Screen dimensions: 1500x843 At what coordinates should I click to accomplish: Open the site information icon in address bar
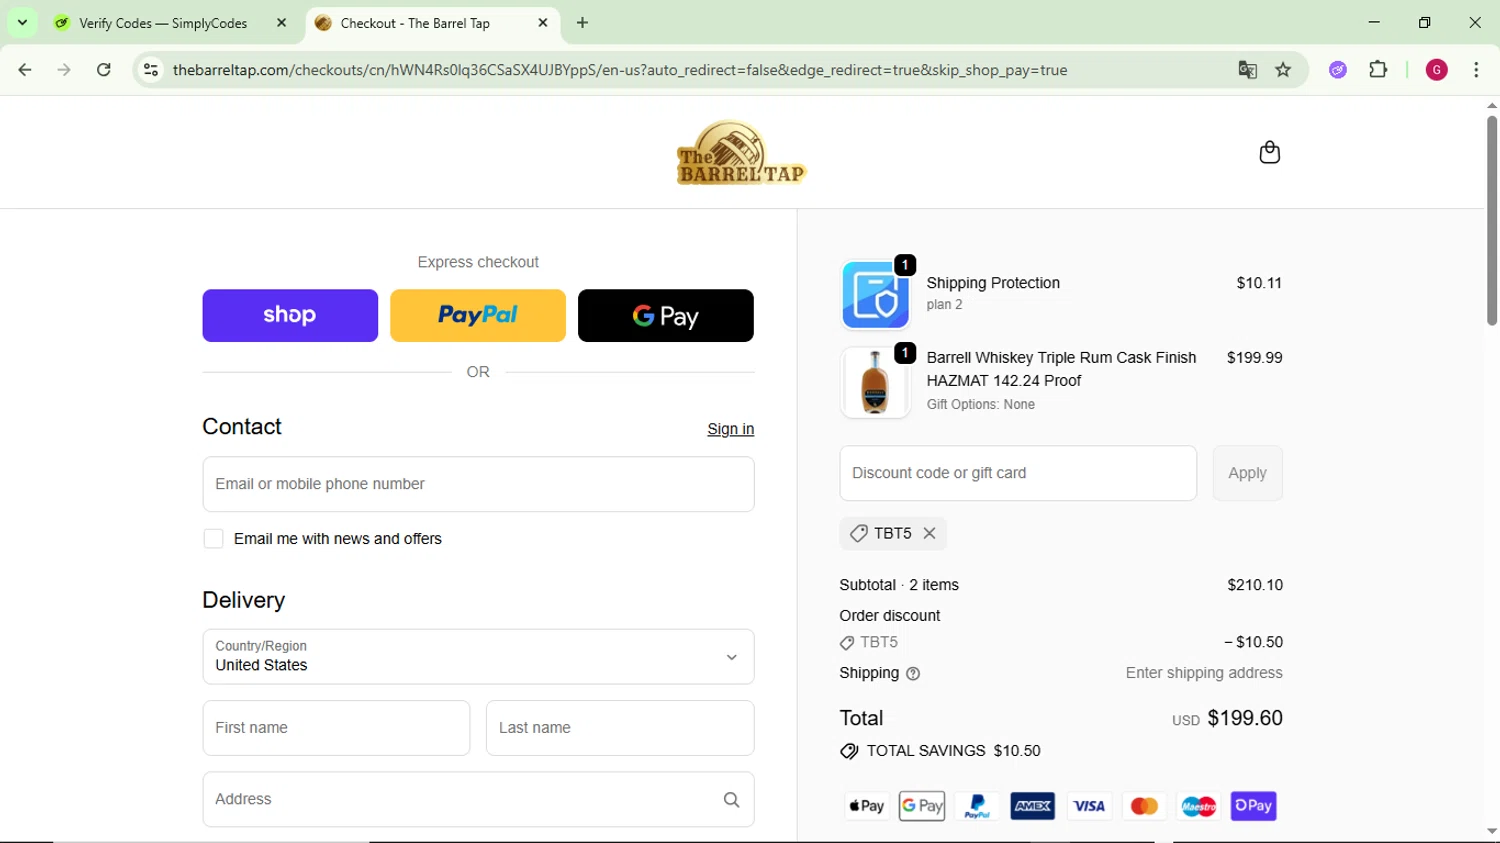pyautogui.click(x=151, y=70)
